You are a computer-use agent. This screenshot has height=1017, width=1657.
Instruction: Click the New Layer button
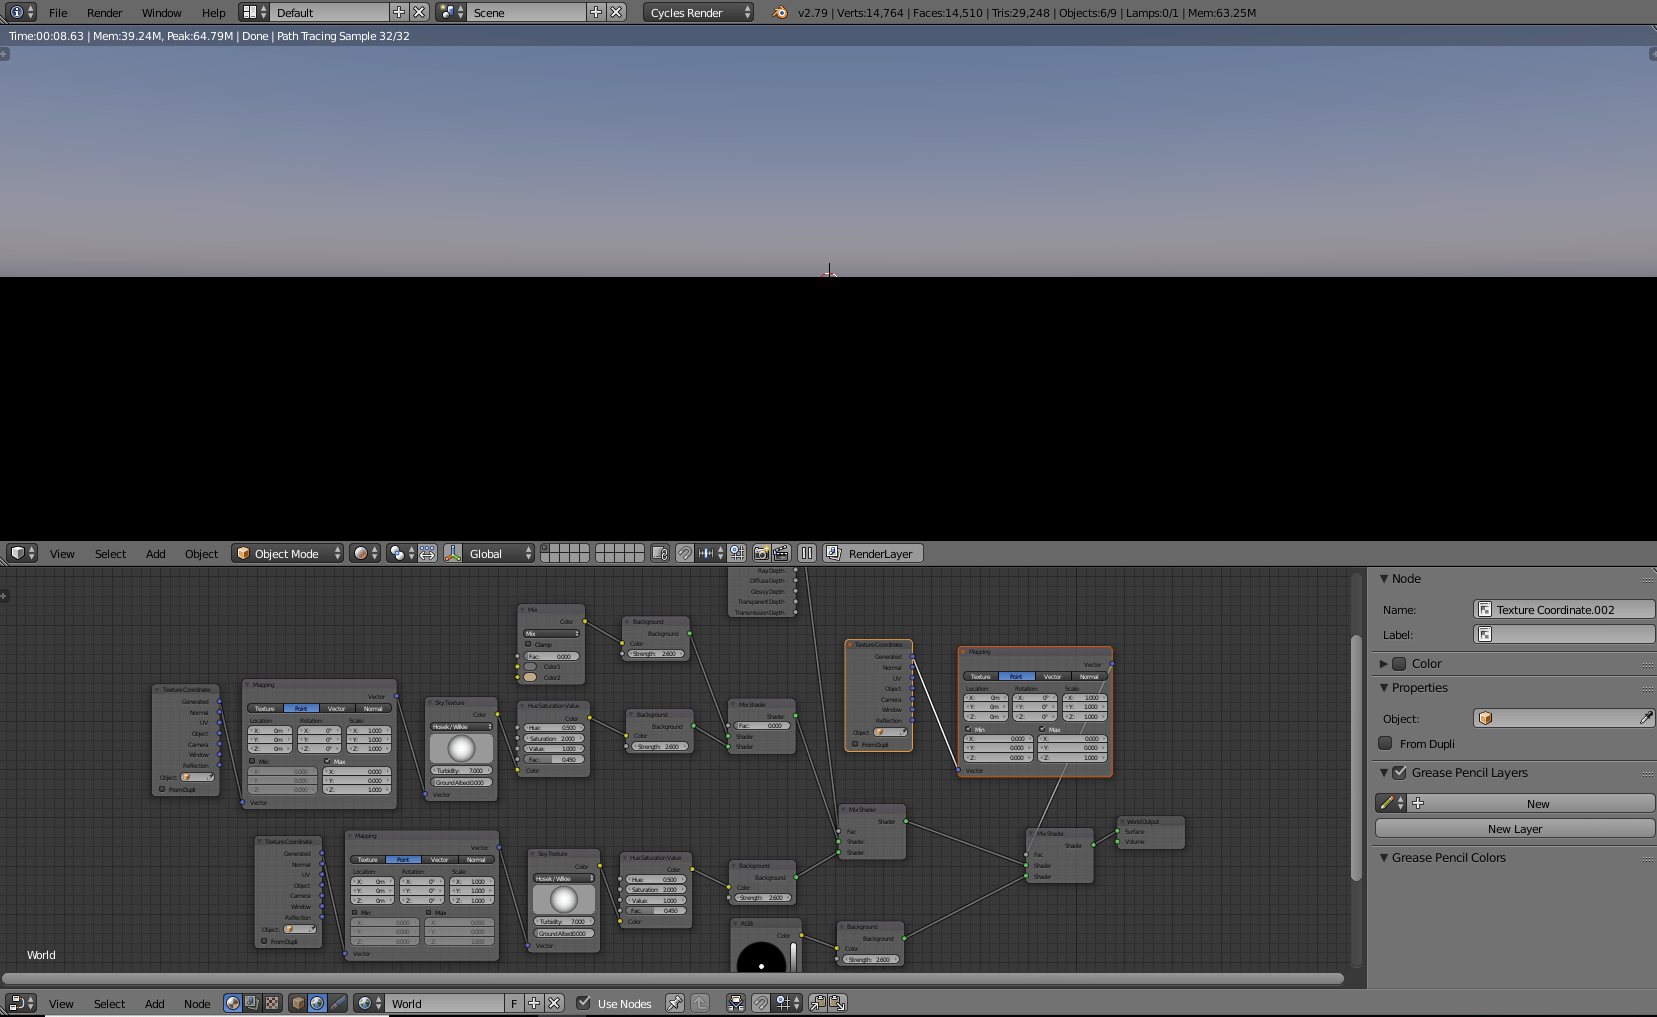(x=1514, y=829)
